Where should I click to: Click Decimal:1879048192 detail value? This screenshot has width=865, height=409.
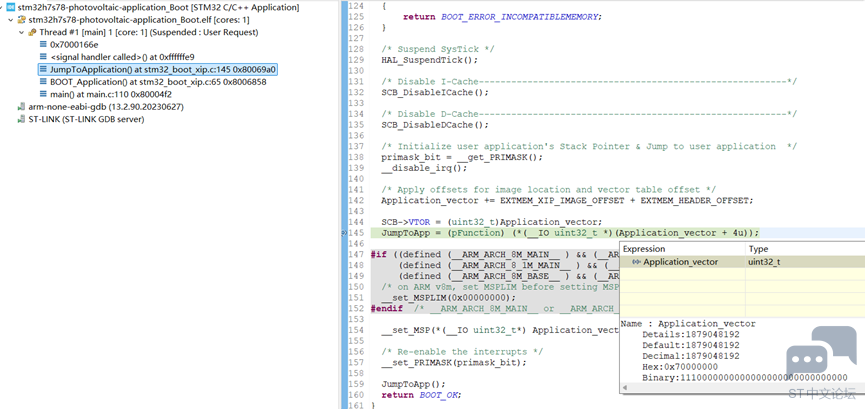(691, 356)
